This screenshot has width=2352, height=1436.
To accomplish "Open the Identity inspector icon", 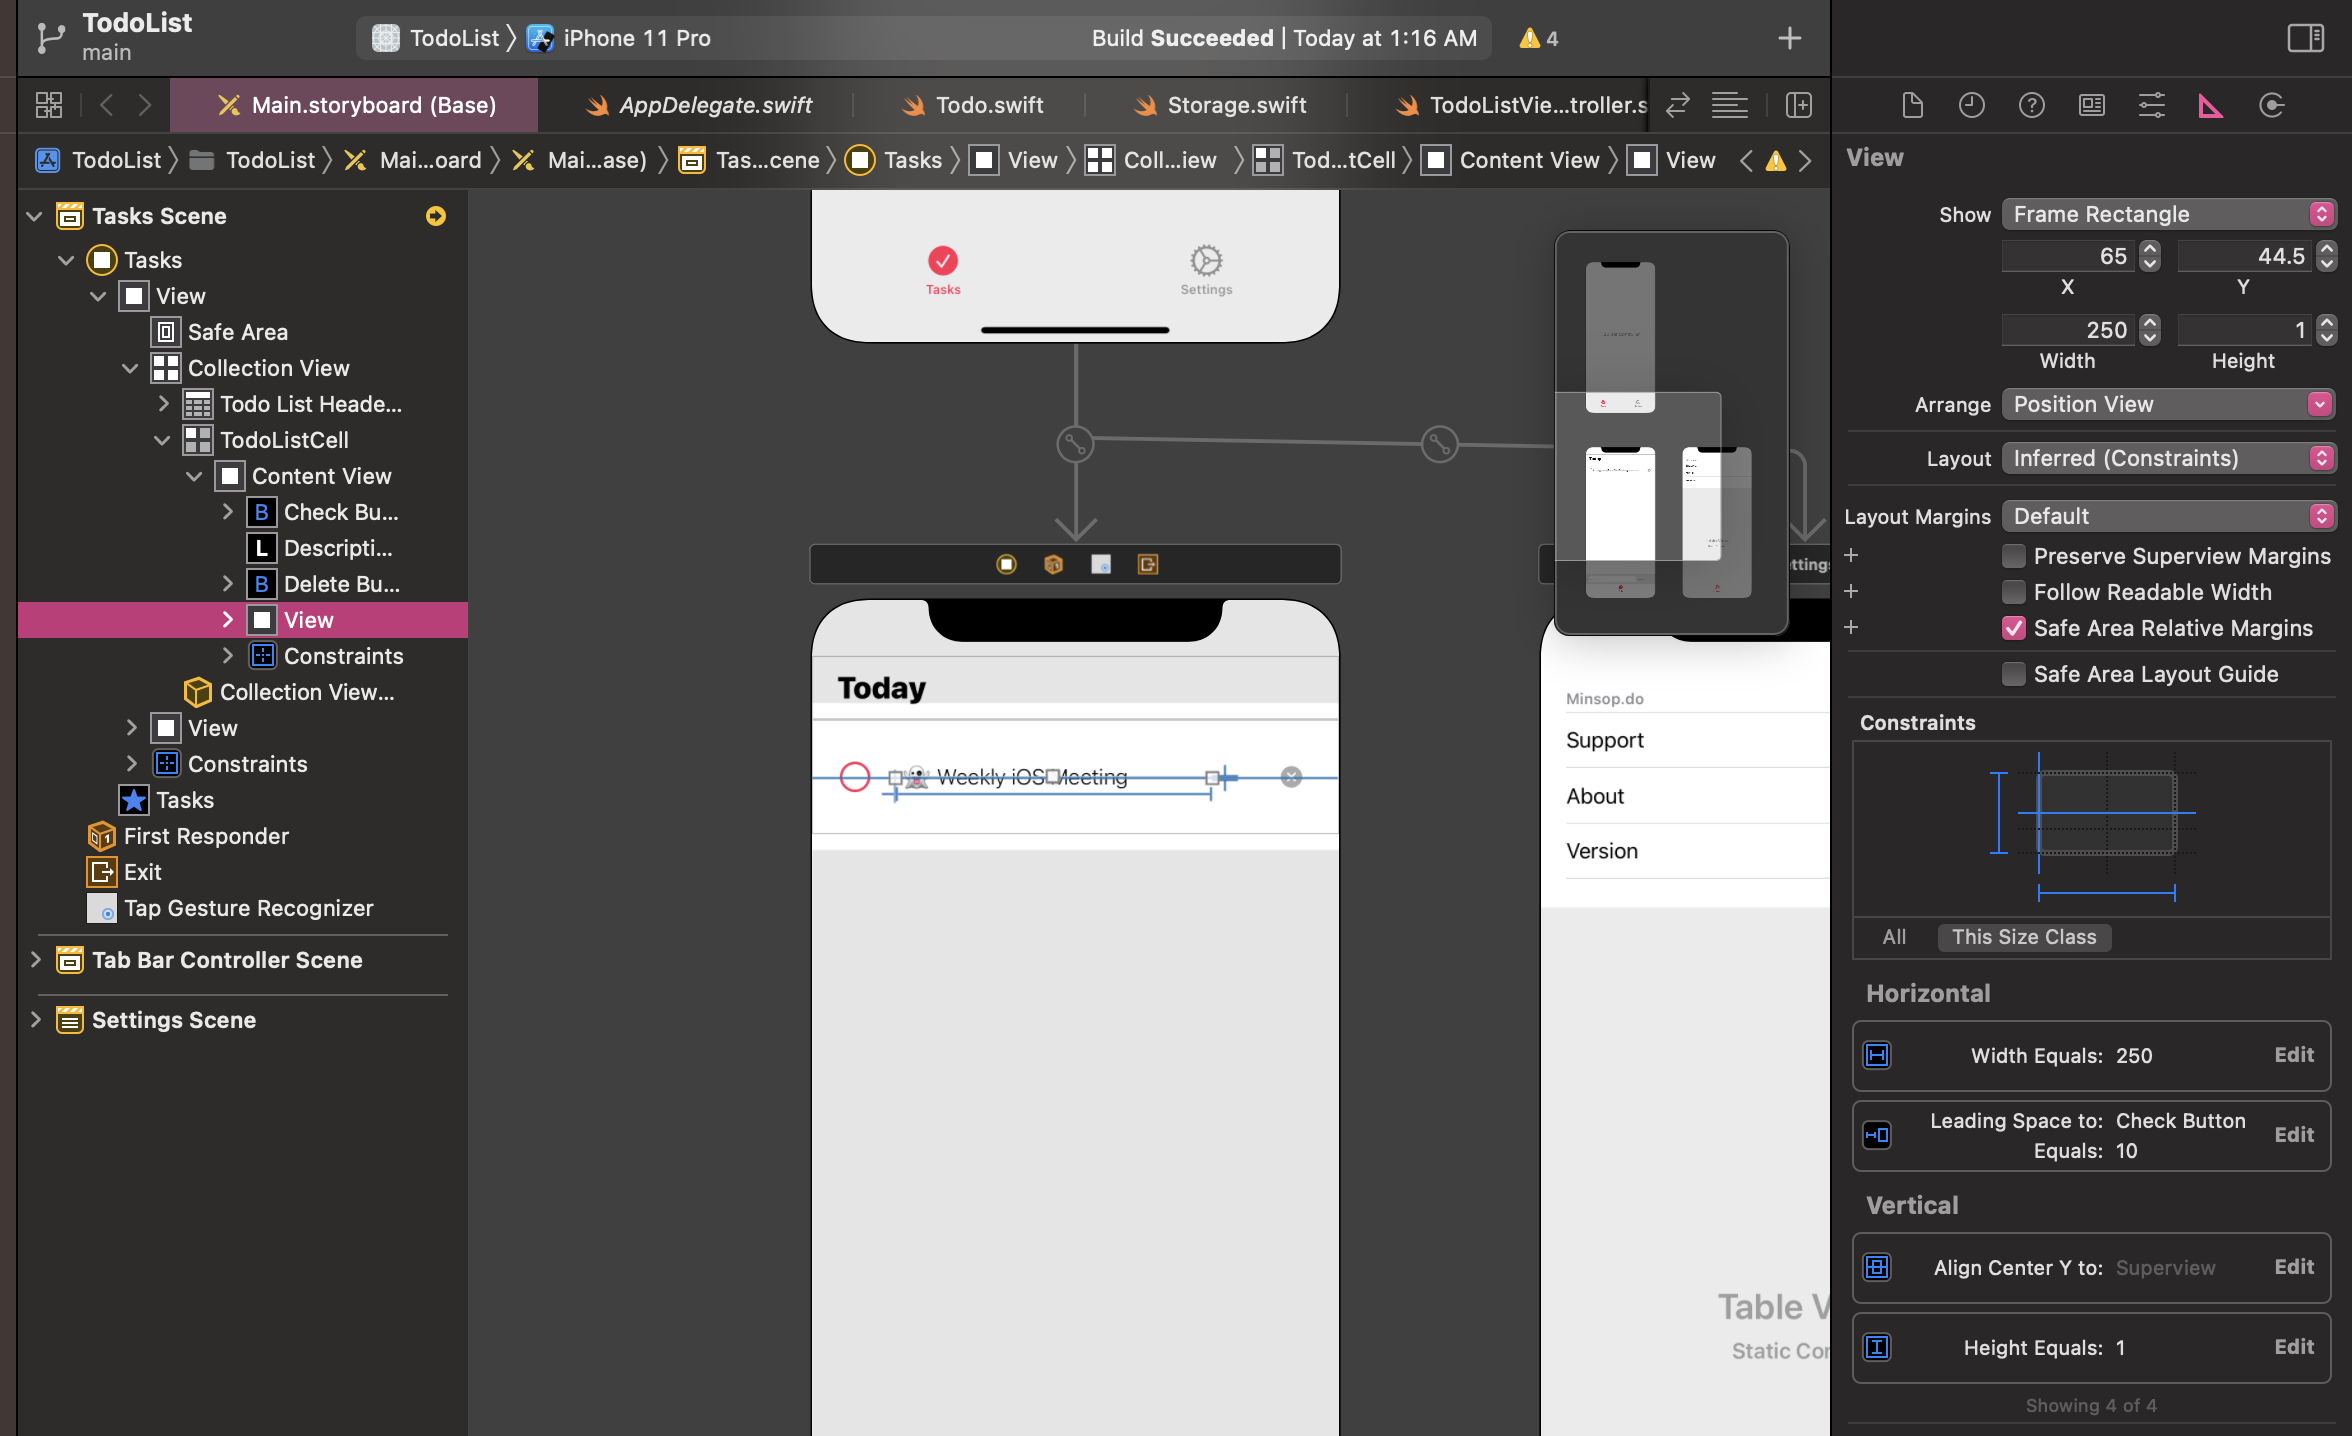I will pyautogui.click(x=2091, y=105).
